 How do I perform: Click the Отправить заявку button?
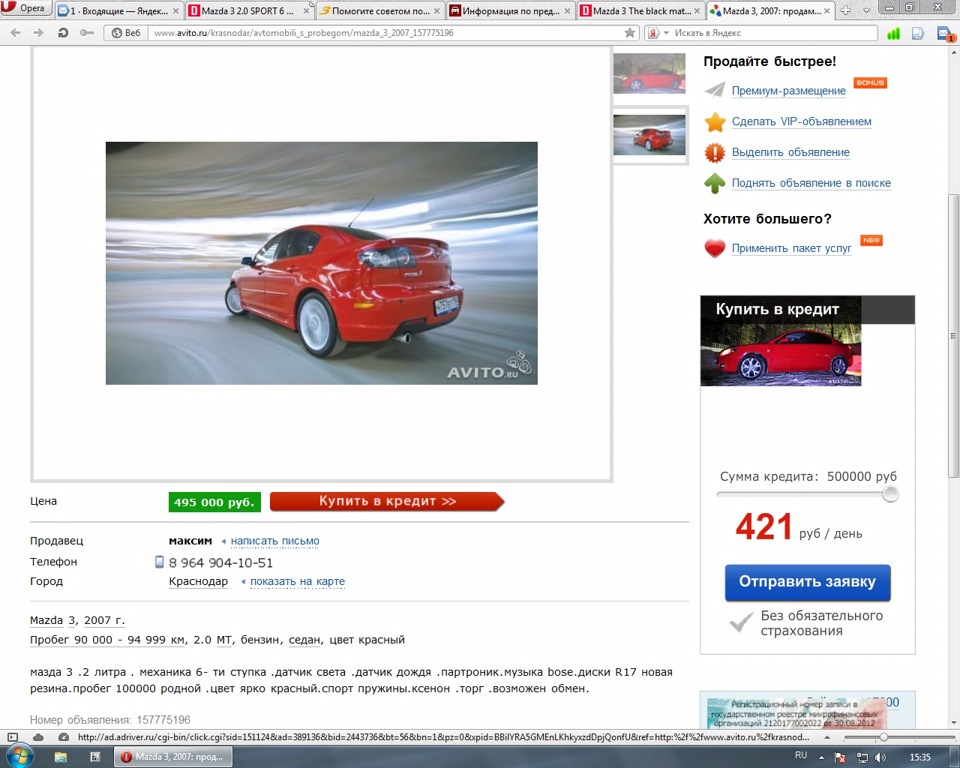click(x=807, y=583)
